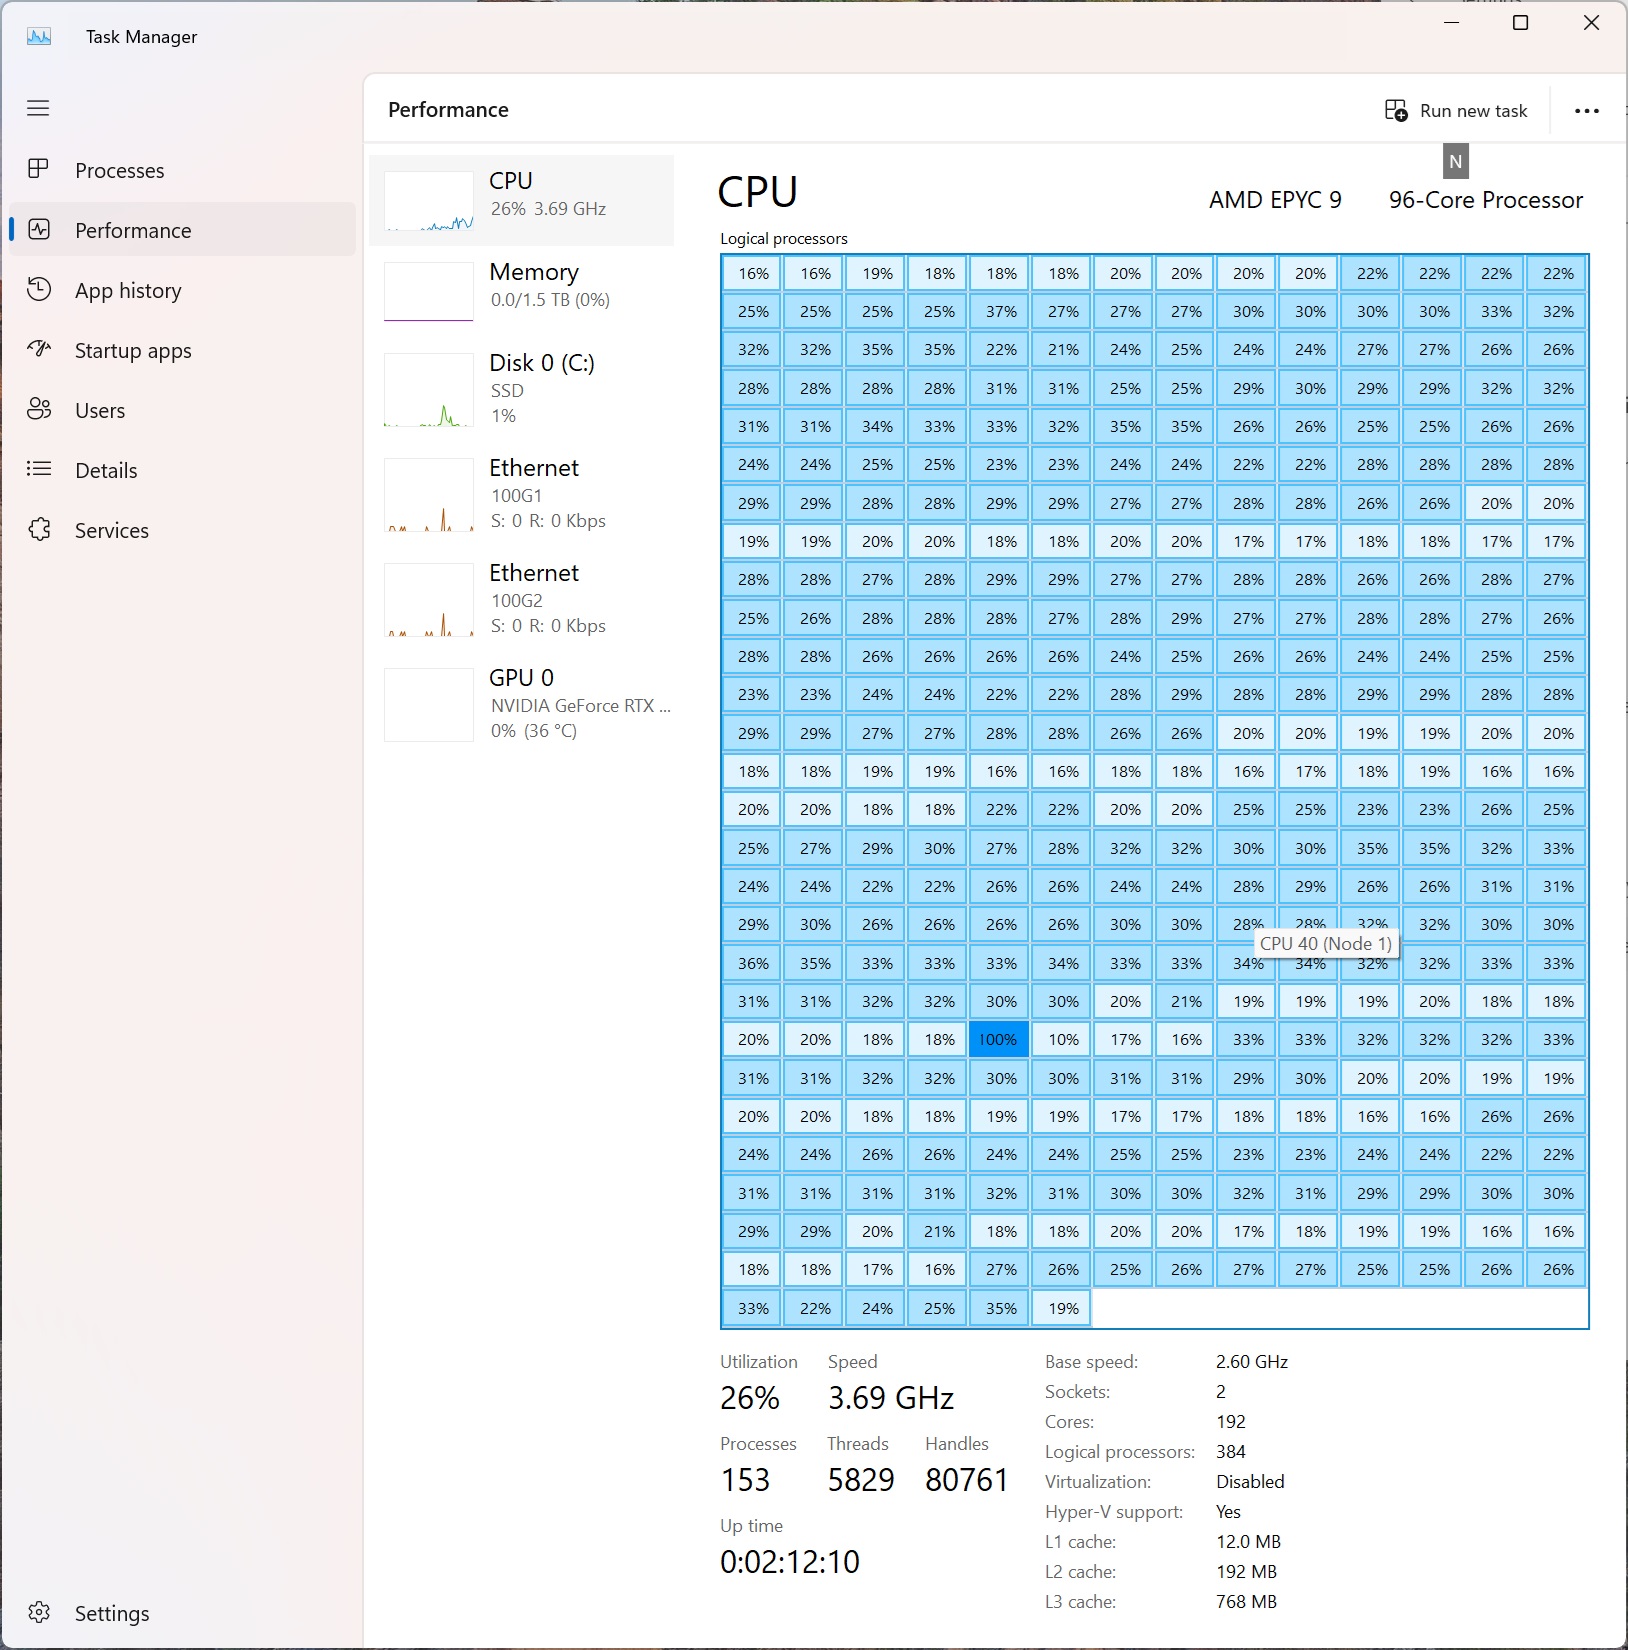Select the Performance page label

coord(133,230)
